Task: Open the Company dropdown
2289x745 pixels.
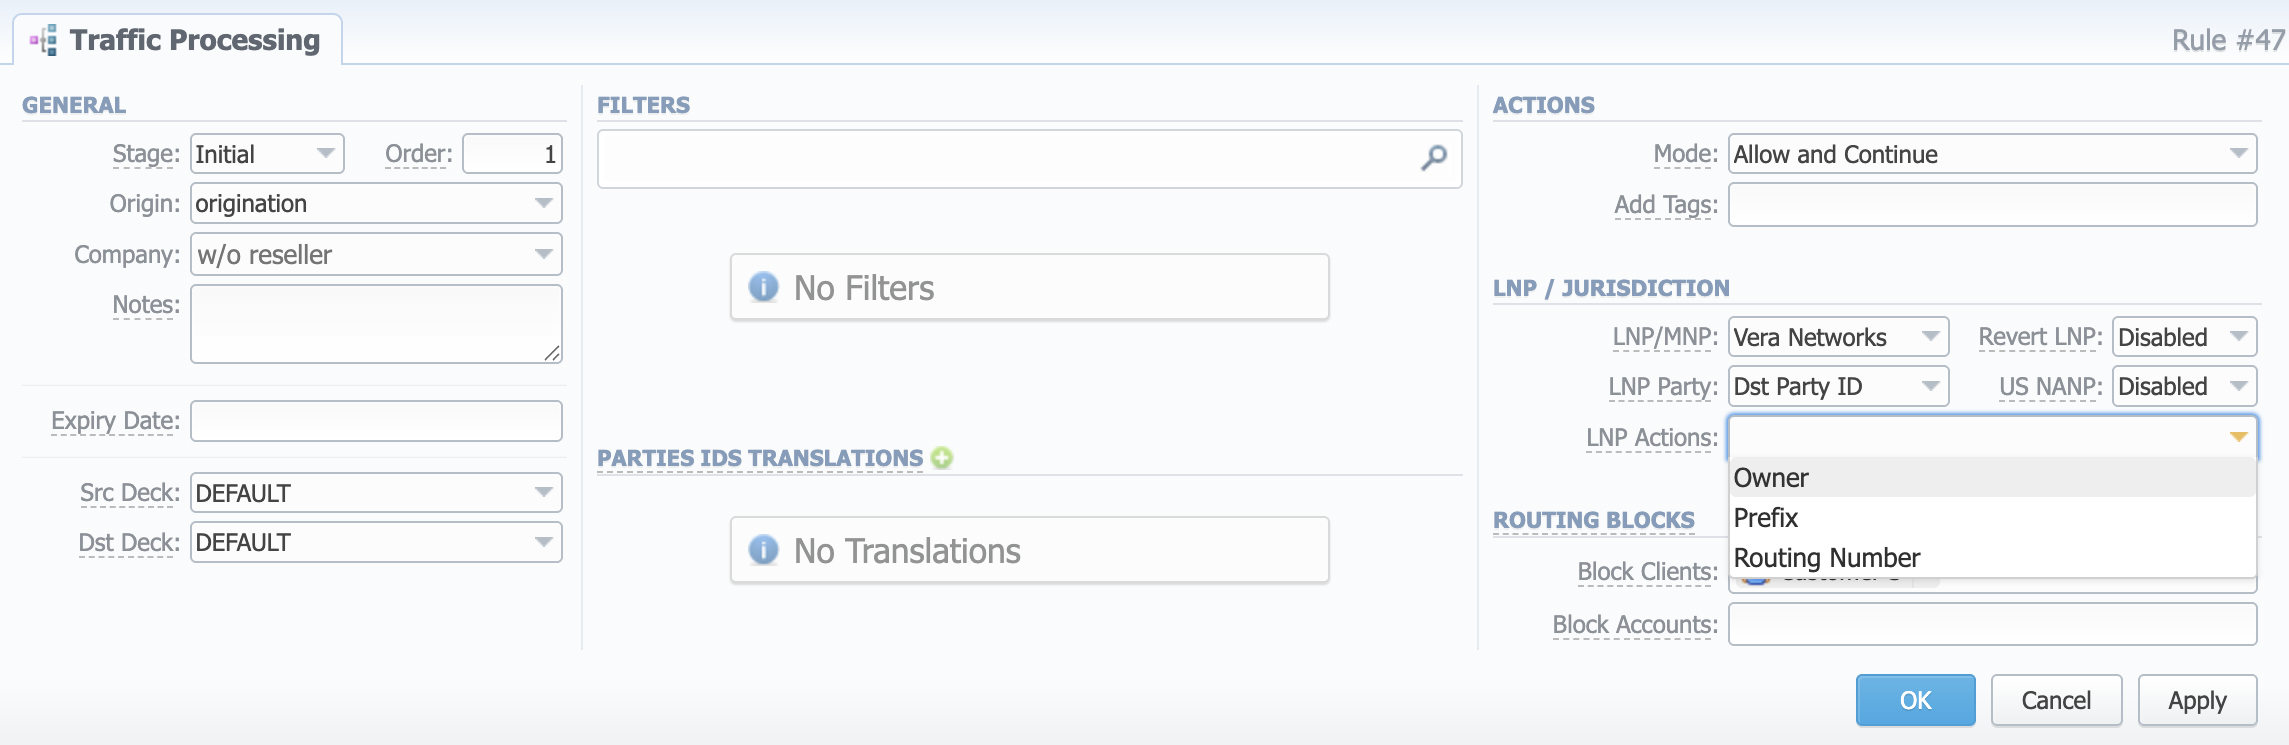Action: [543, 255]
